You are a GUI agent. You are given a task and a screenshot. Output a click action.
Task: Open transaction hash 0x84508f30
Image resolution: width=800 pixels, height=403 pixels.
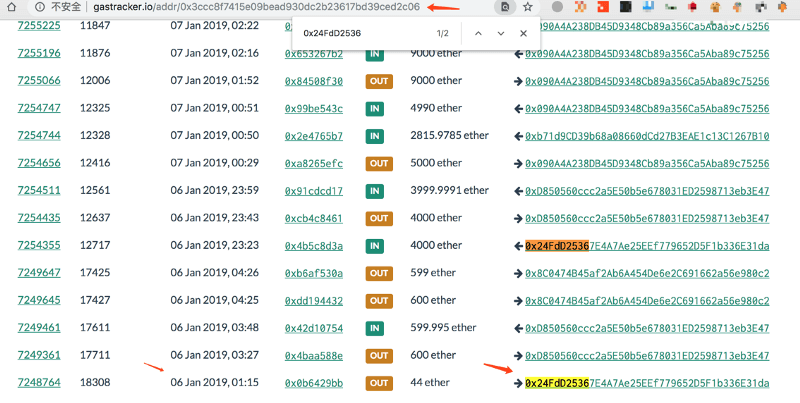314,81
